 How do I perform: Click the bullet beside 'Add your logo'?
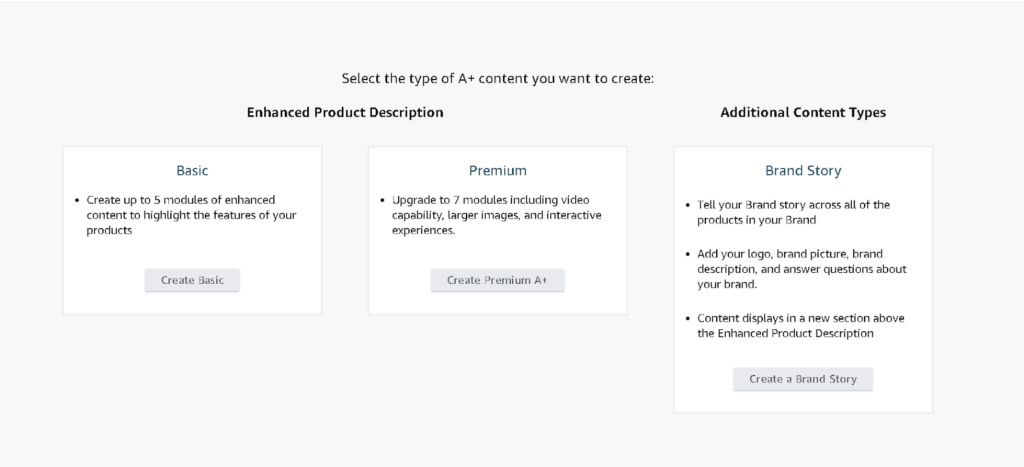[x=687, y=254]
